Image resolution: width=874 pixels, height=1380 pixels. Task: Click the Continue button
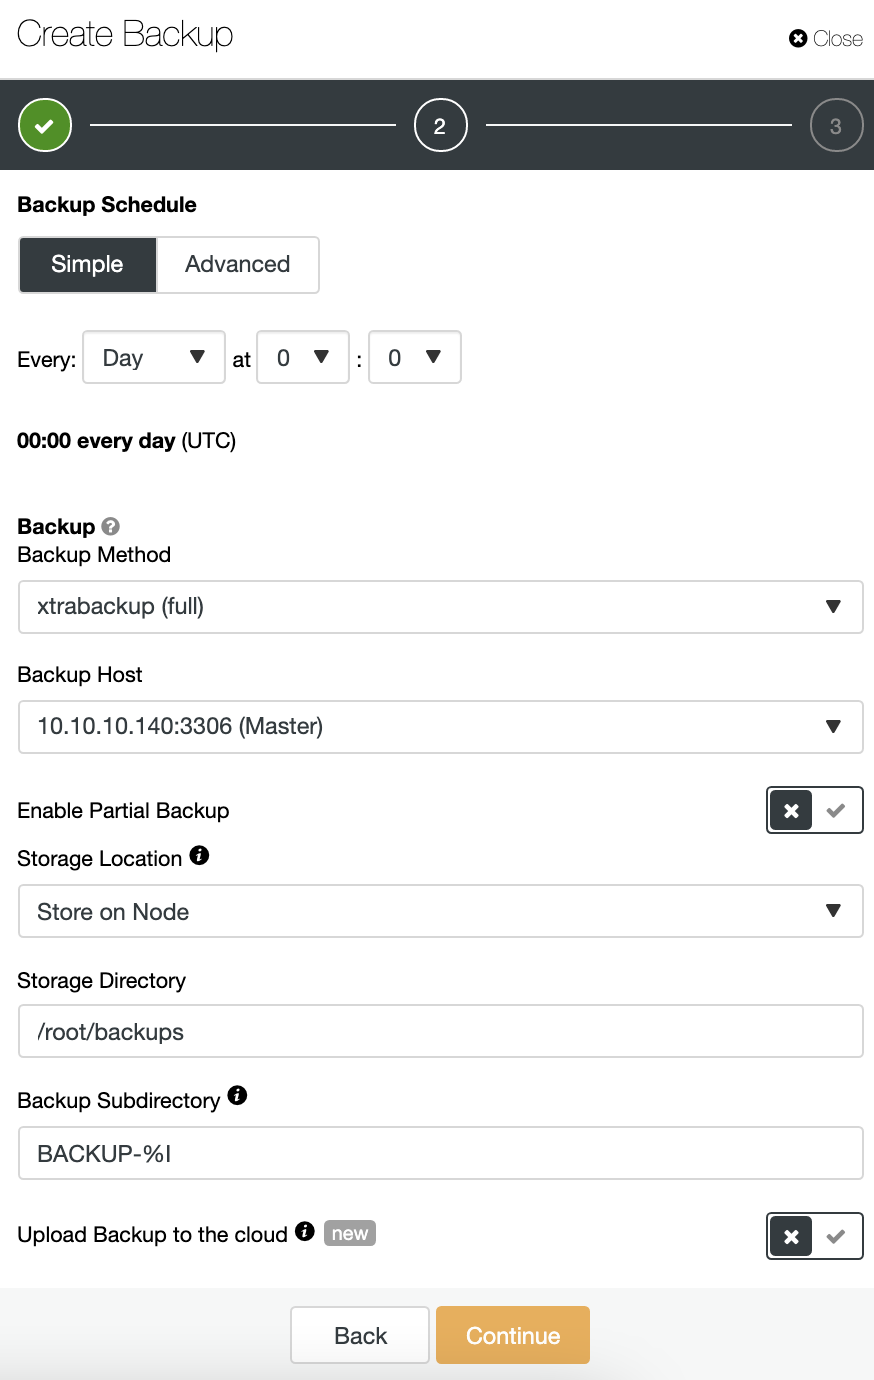513,1335
